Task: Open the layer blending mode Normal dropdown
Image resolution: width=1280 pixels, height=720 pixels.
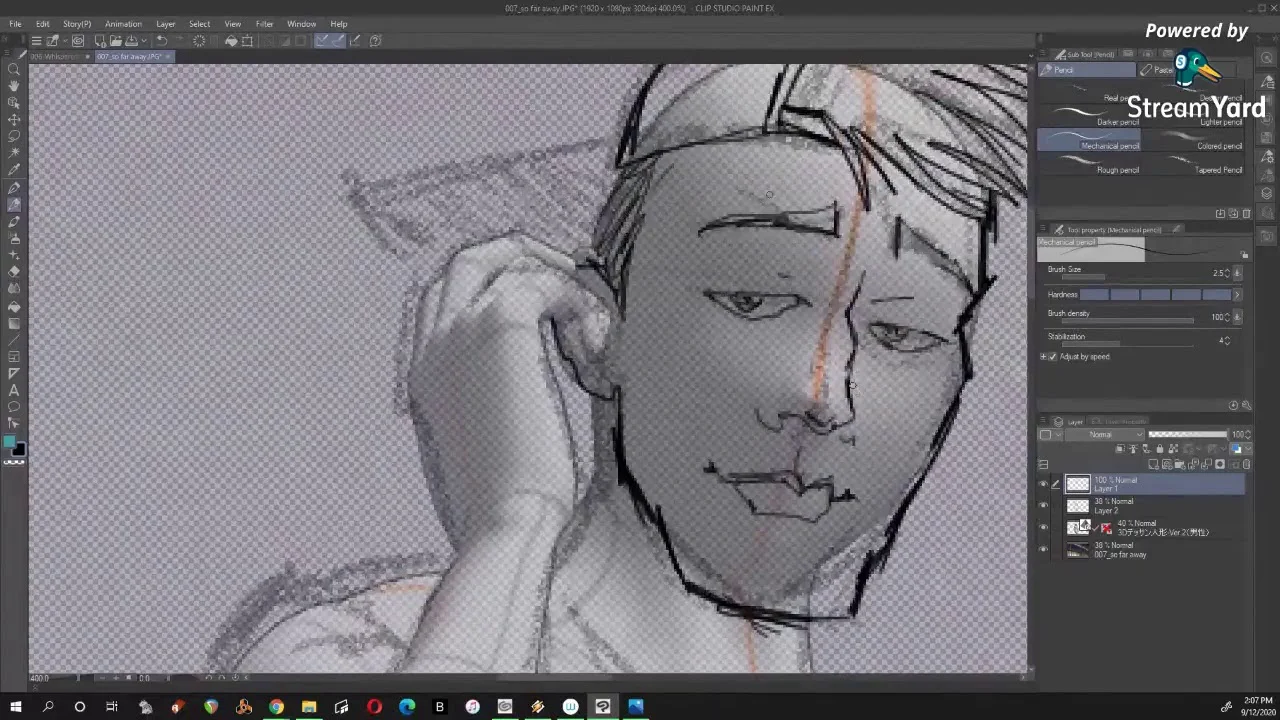Action: (1100, 435)
